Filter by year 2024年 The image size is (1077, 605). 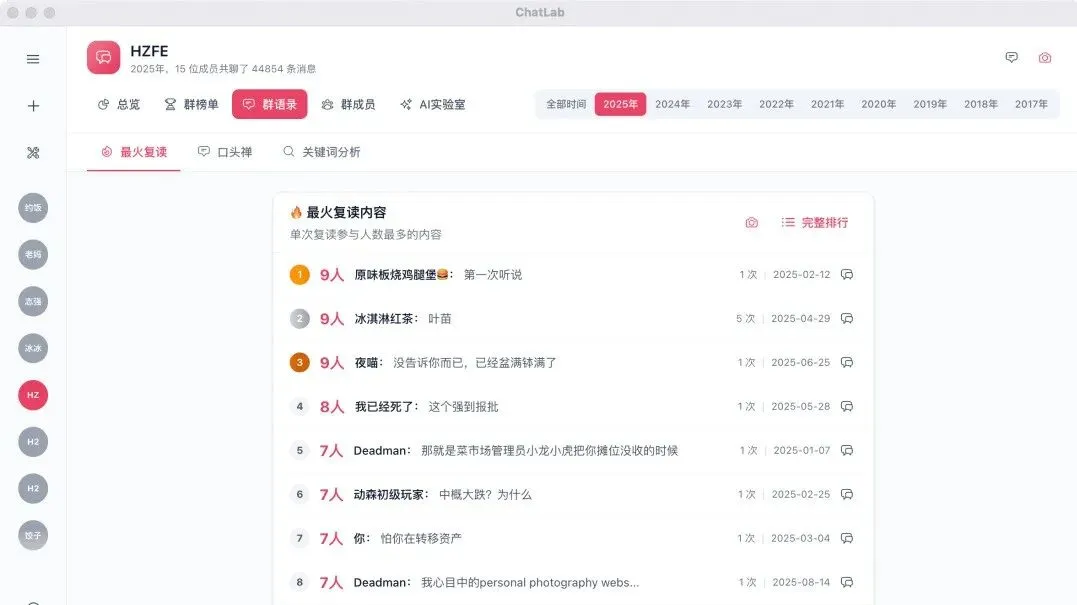click(672, 104)
